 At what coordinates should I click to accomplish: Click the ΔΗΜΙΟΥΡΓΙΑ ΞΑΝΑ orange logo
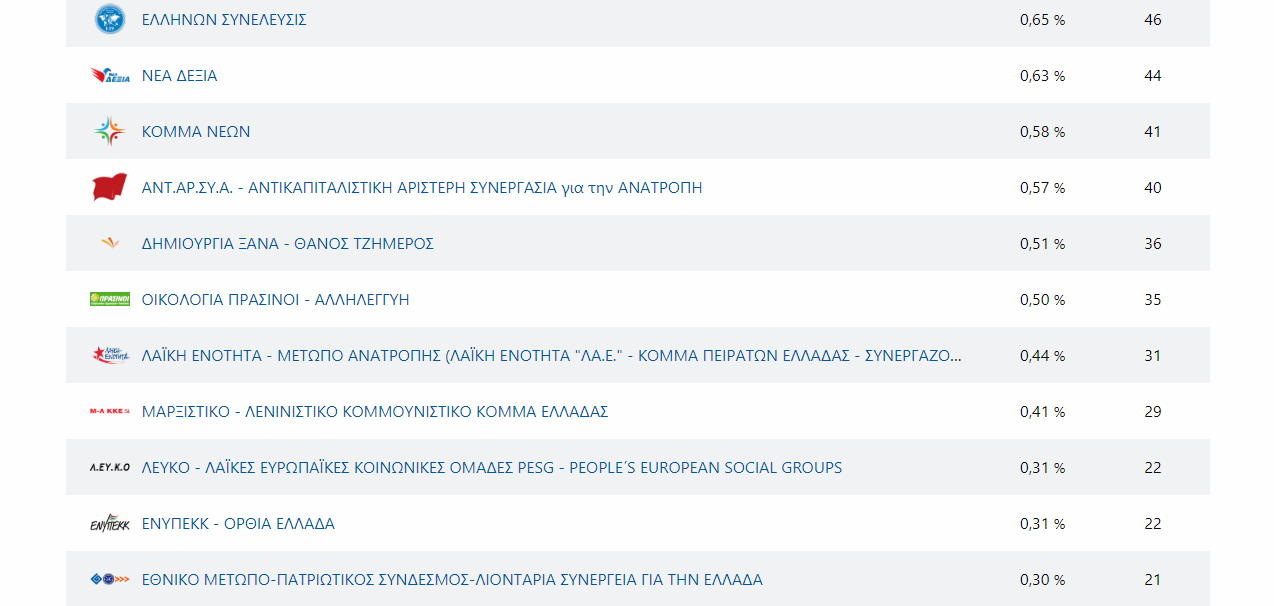point(109,243)
